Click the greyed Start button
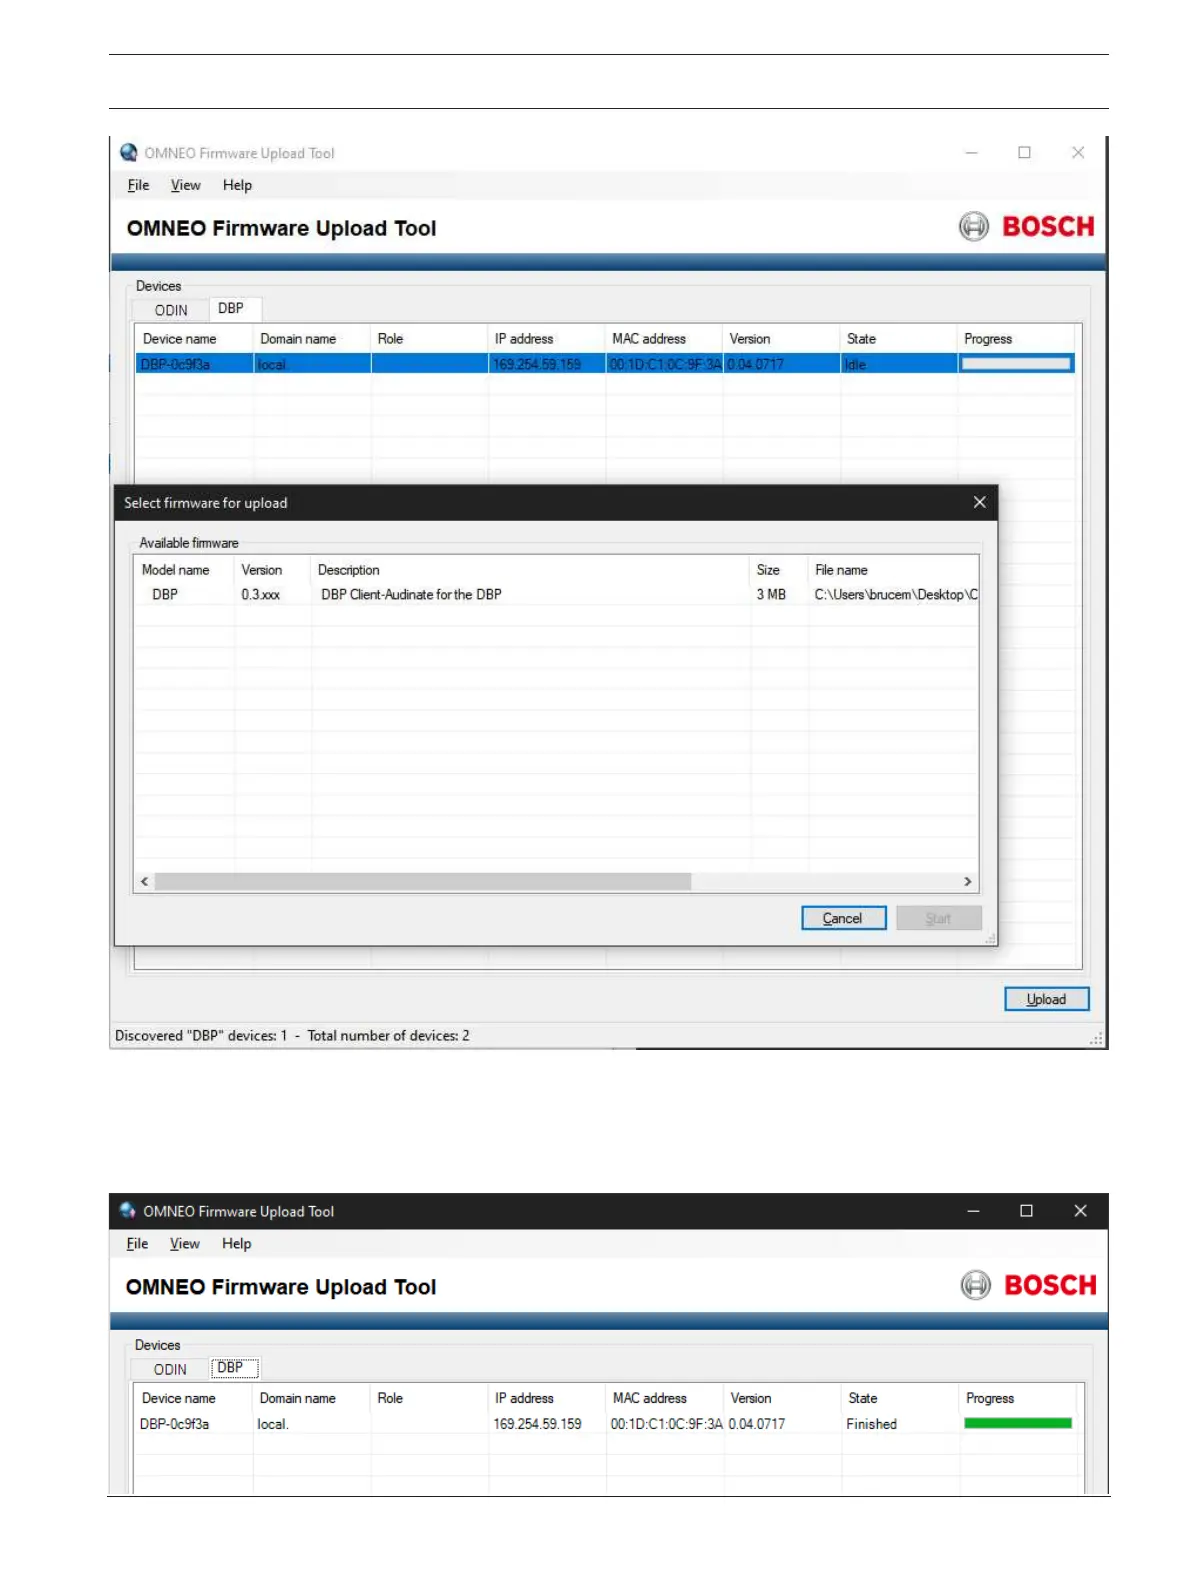The width and height of the screenshot is (1191, 1587). click(x=938, y=918)
